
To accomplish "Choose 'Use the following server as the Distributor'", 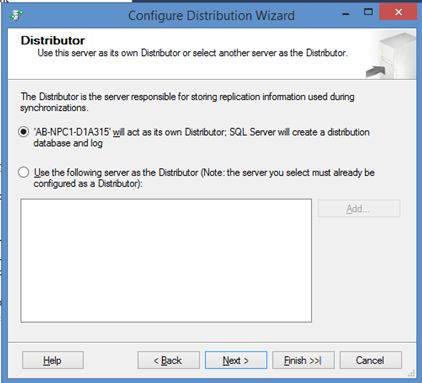I will click(23, 173).
